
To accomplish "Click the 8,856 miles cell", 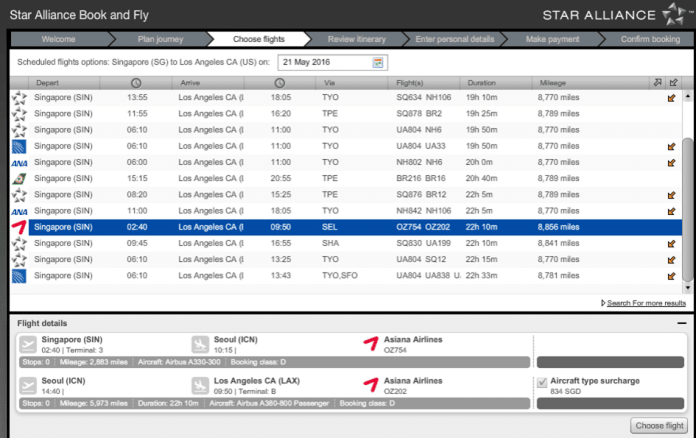I will (x=558, y=227).
